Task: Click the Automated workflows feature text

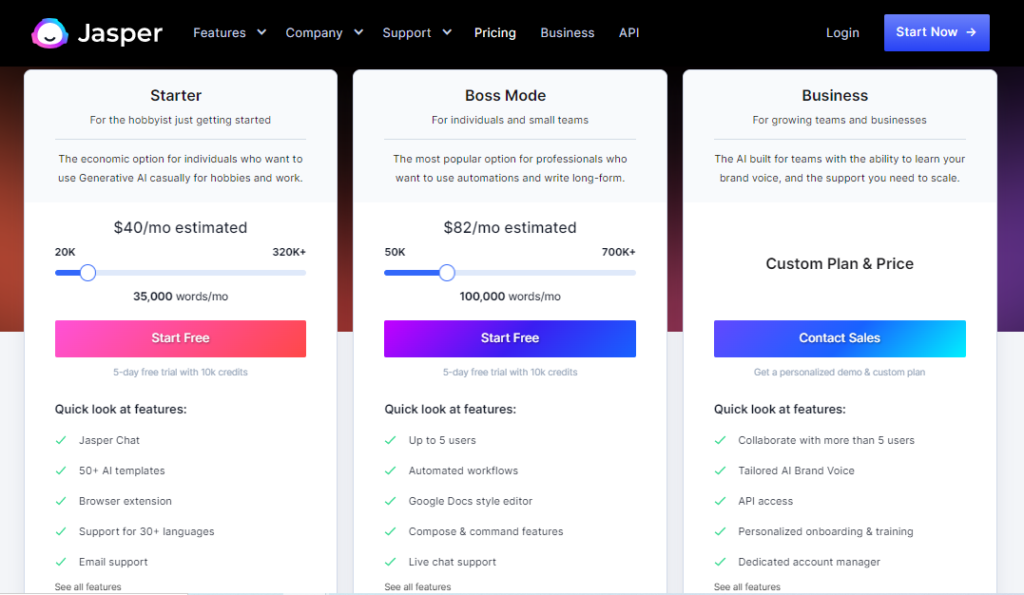Action: tap(463, 470)
